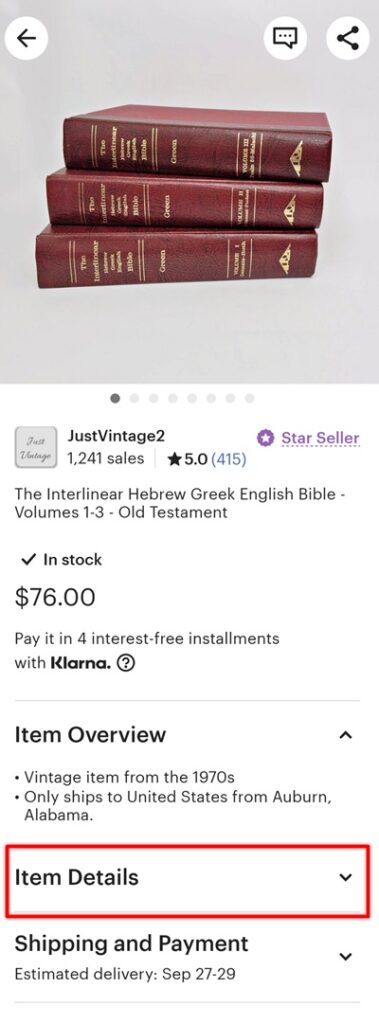Collapse the Item Overview section
This screenshot has height=1024, width=379.
(346, 735)
